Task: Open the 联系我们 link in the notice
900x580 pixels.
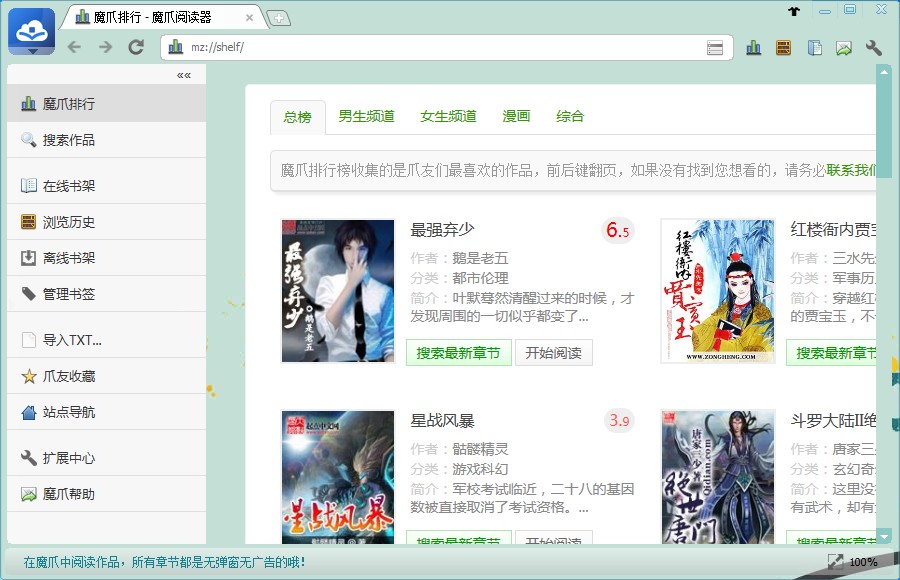Action: (x=849, y=168)
